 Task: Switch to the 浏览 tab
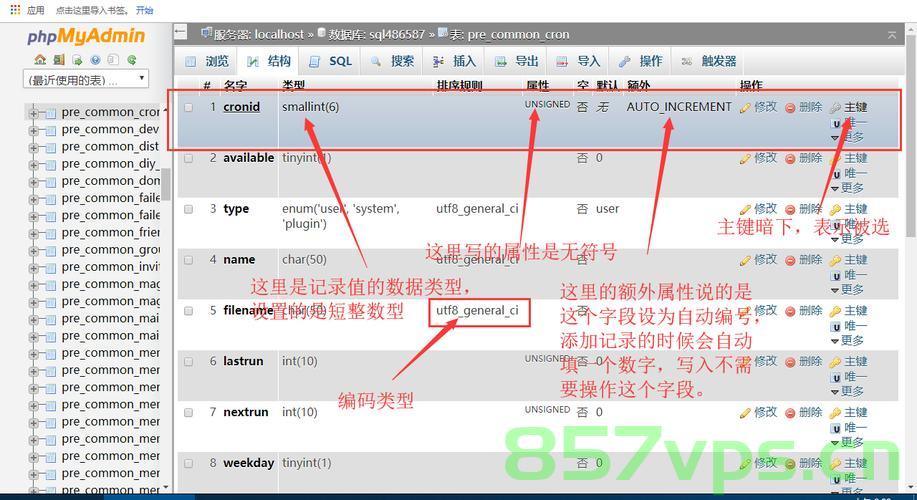click(x=207, y=61)
